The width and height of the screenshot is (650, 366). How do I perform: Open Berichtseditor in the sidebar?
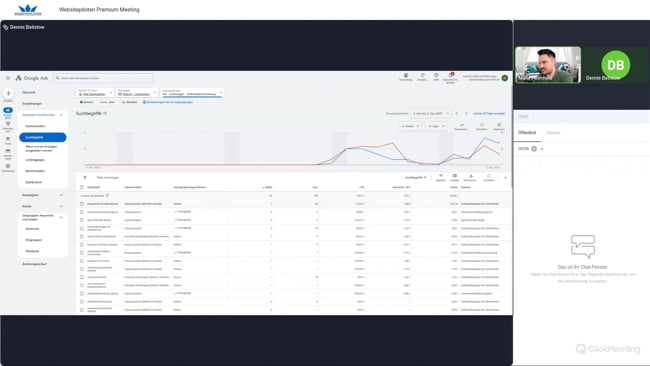point(35,171)
